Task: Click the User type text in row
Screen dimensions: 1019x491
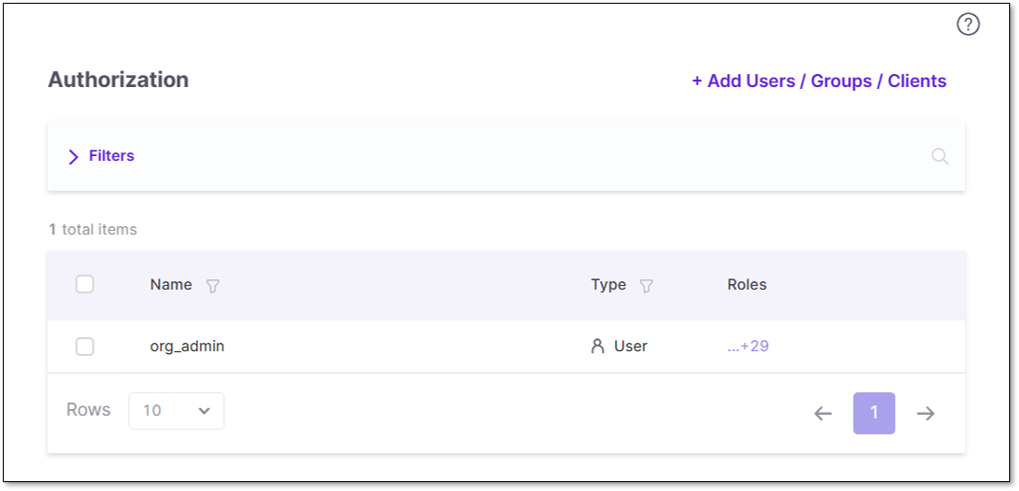Action: pos(631,346)
